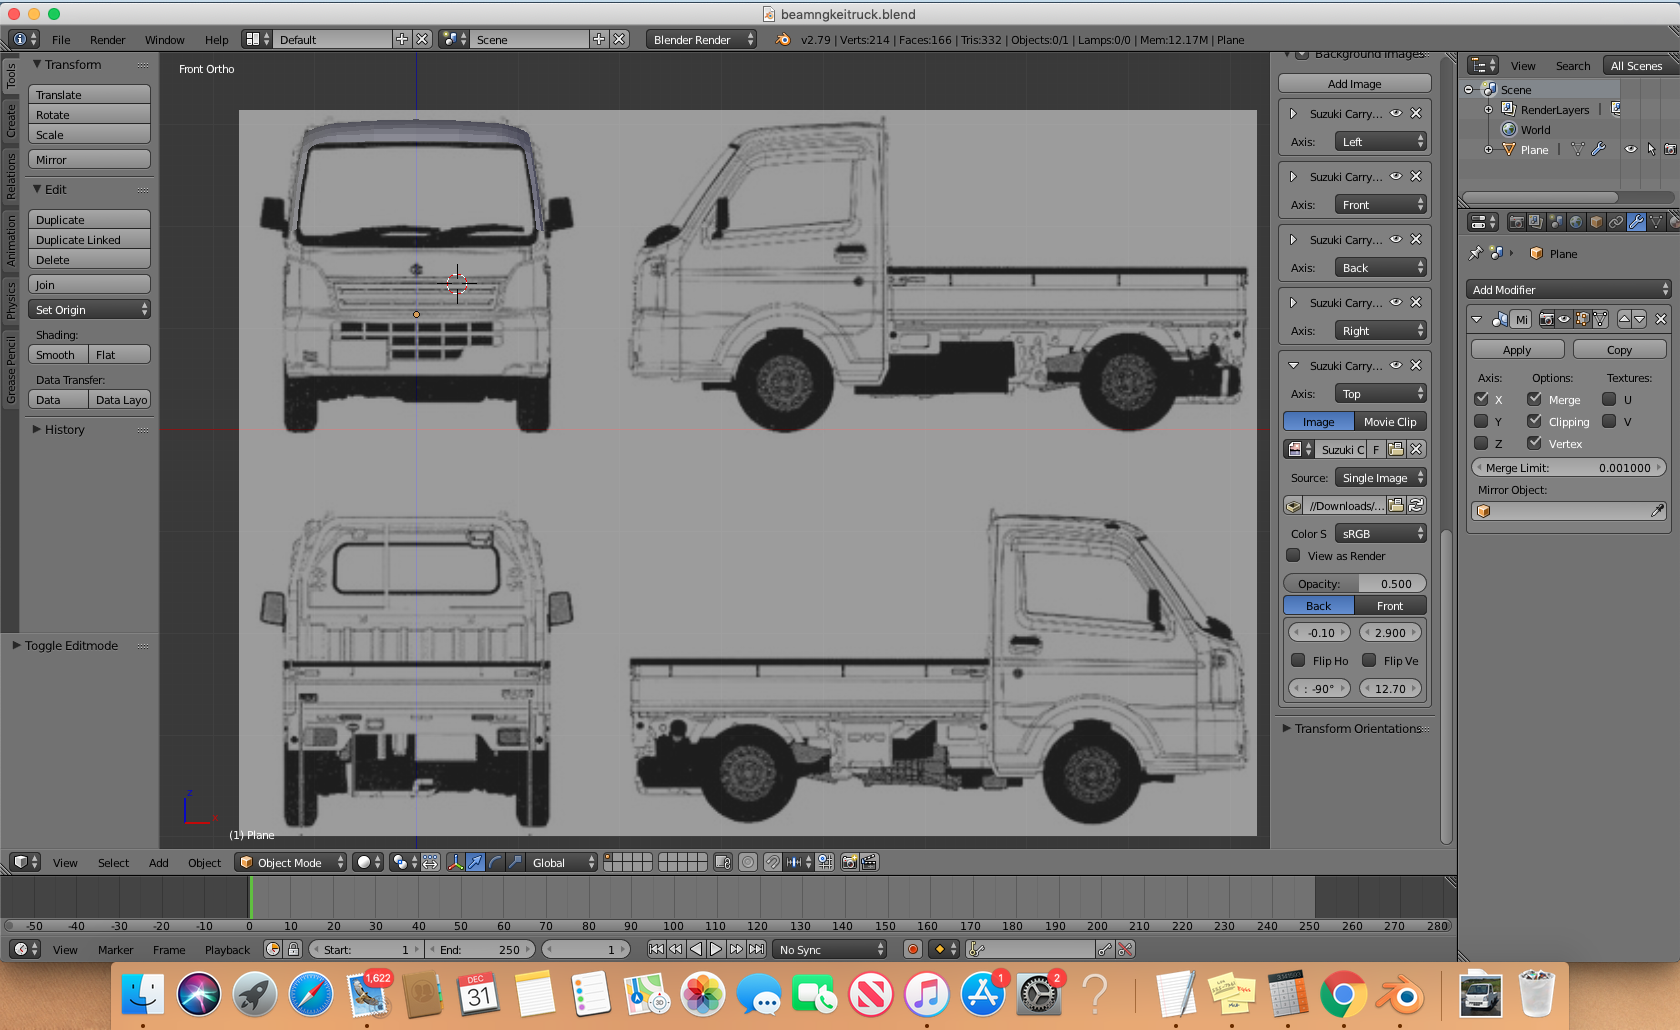The image size is (1680, 1030).
Task: Open the Modifiers wrench tab in Properties
Action: pos(1636,222)
